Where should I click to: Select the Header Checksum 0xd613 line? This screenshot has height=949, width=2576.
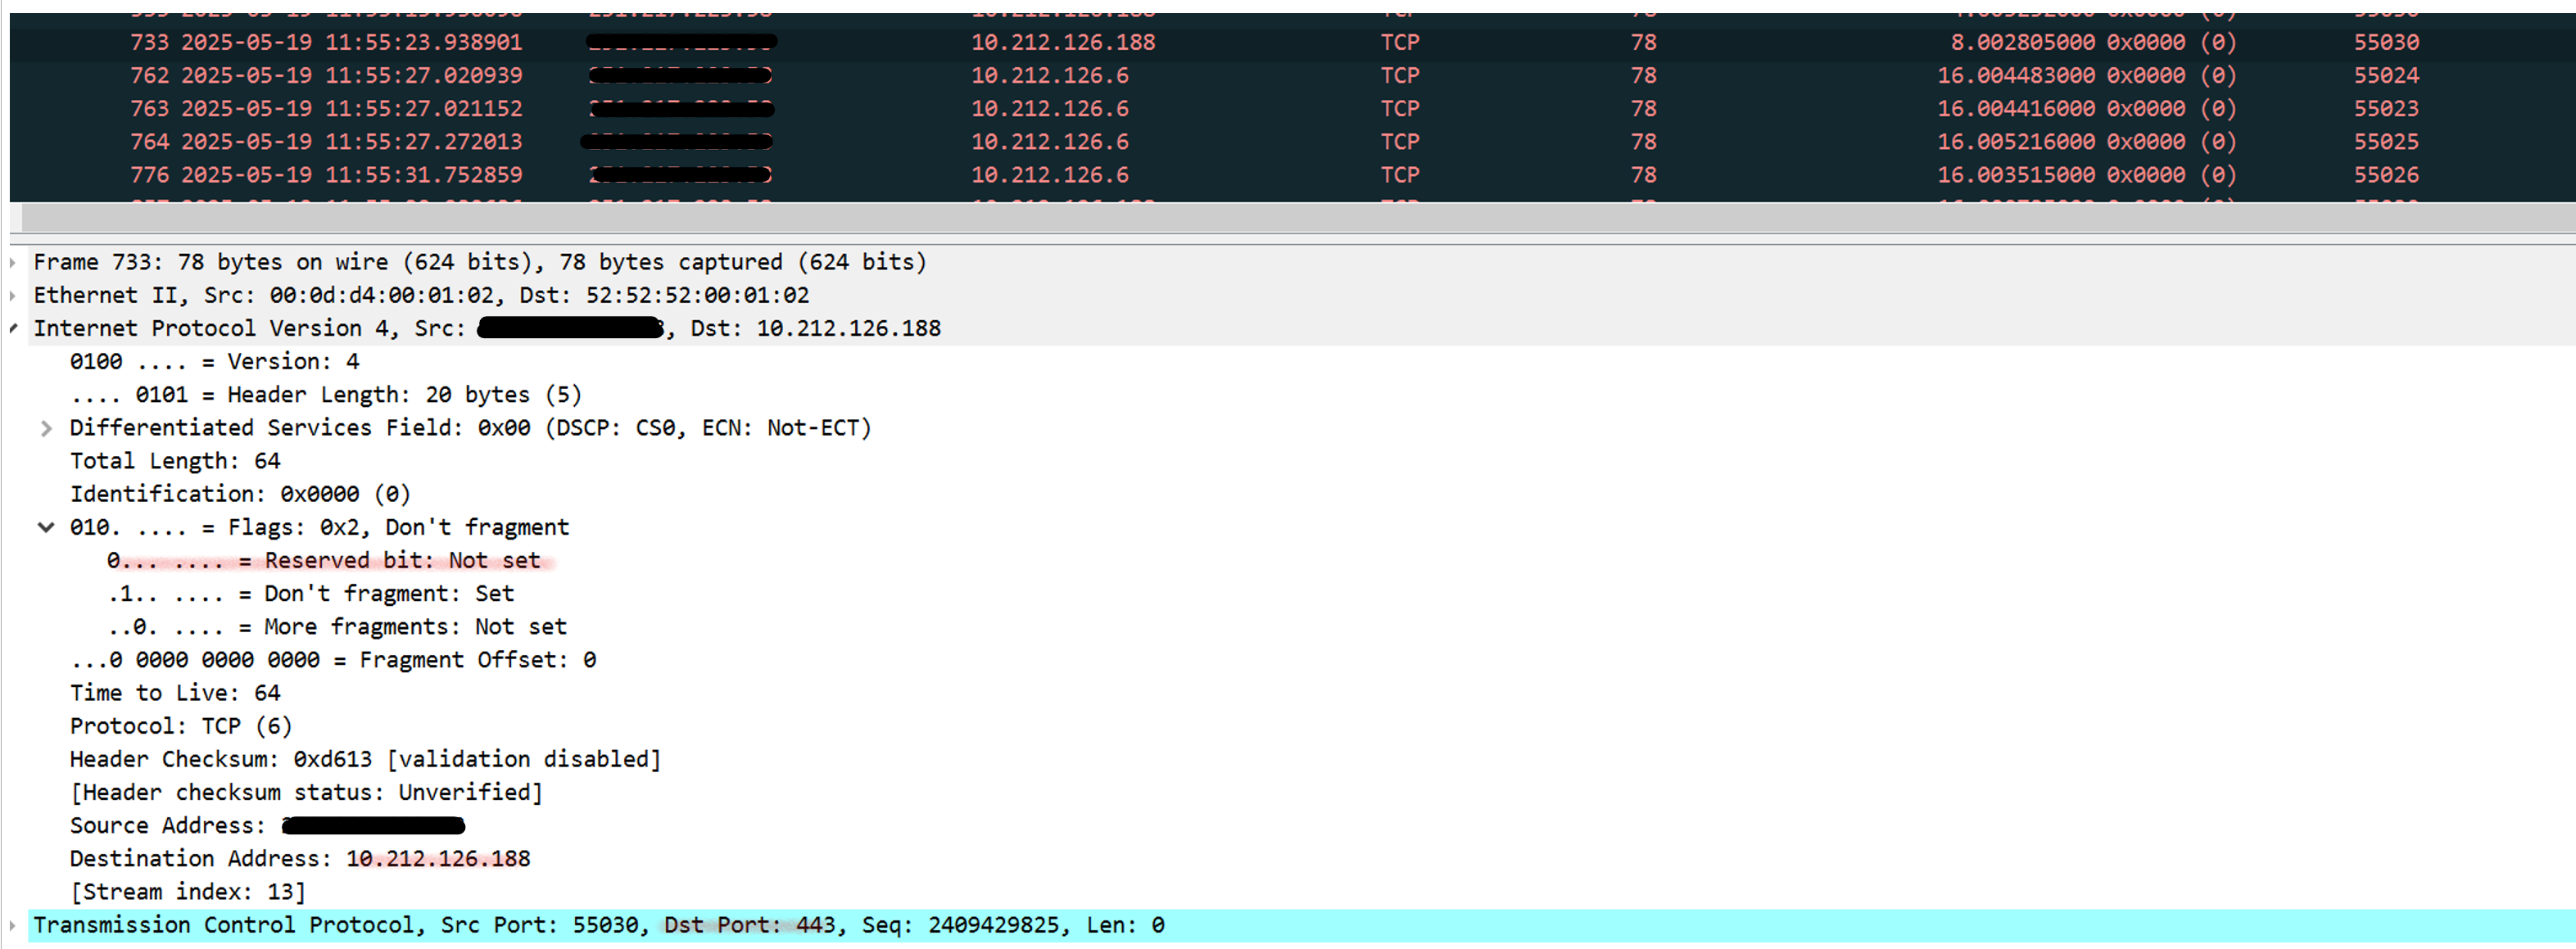(365, 760)
